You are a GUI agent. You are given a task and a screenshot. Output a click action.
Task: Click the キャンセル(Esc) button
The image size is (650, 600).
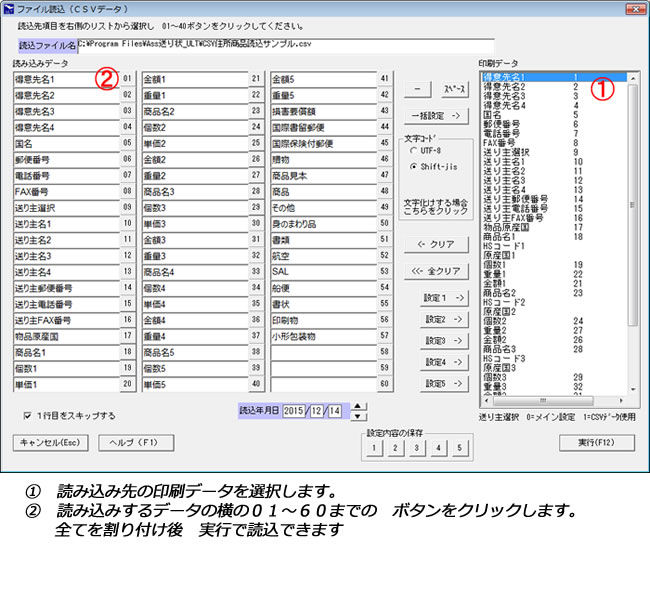tap(51, 442)
